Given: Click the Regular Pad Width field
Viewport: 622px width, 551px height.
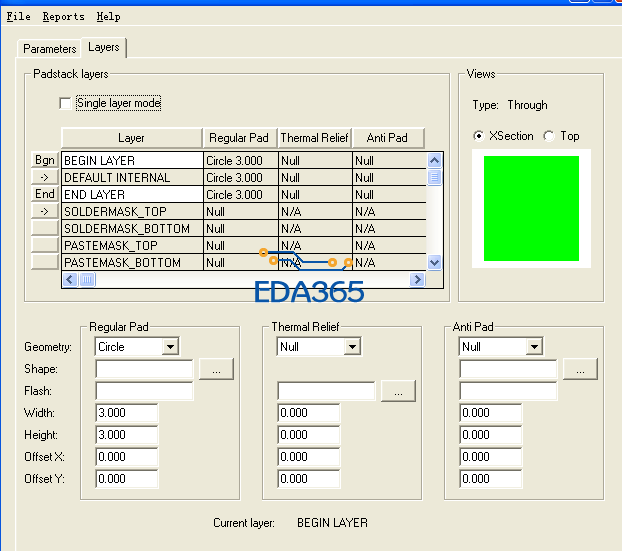Looking at the screenshot, I should pos(127,413).
